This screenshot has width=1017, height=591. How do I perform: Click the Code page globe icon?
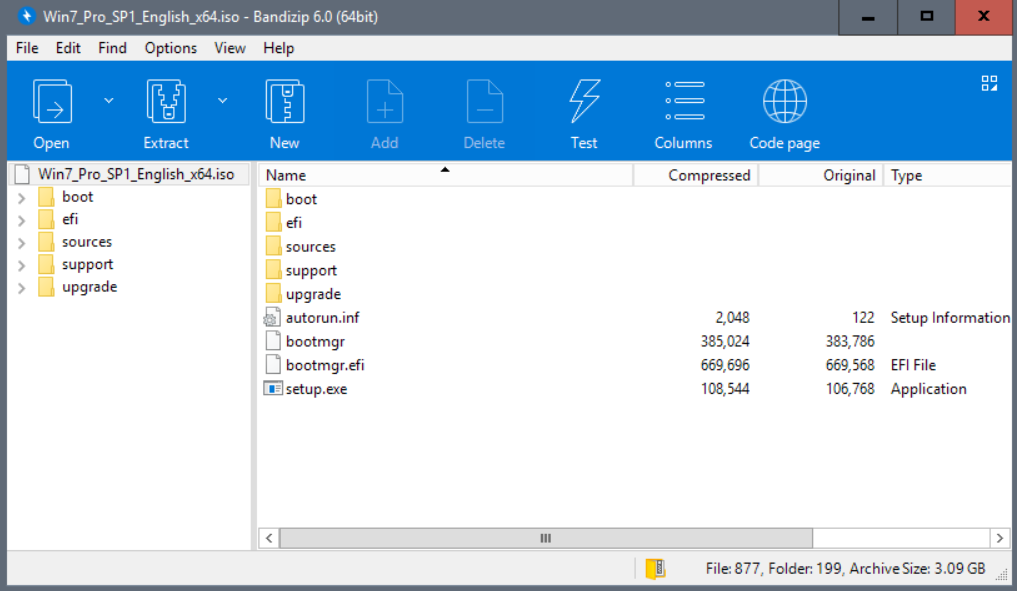click(x=785, y=101)
